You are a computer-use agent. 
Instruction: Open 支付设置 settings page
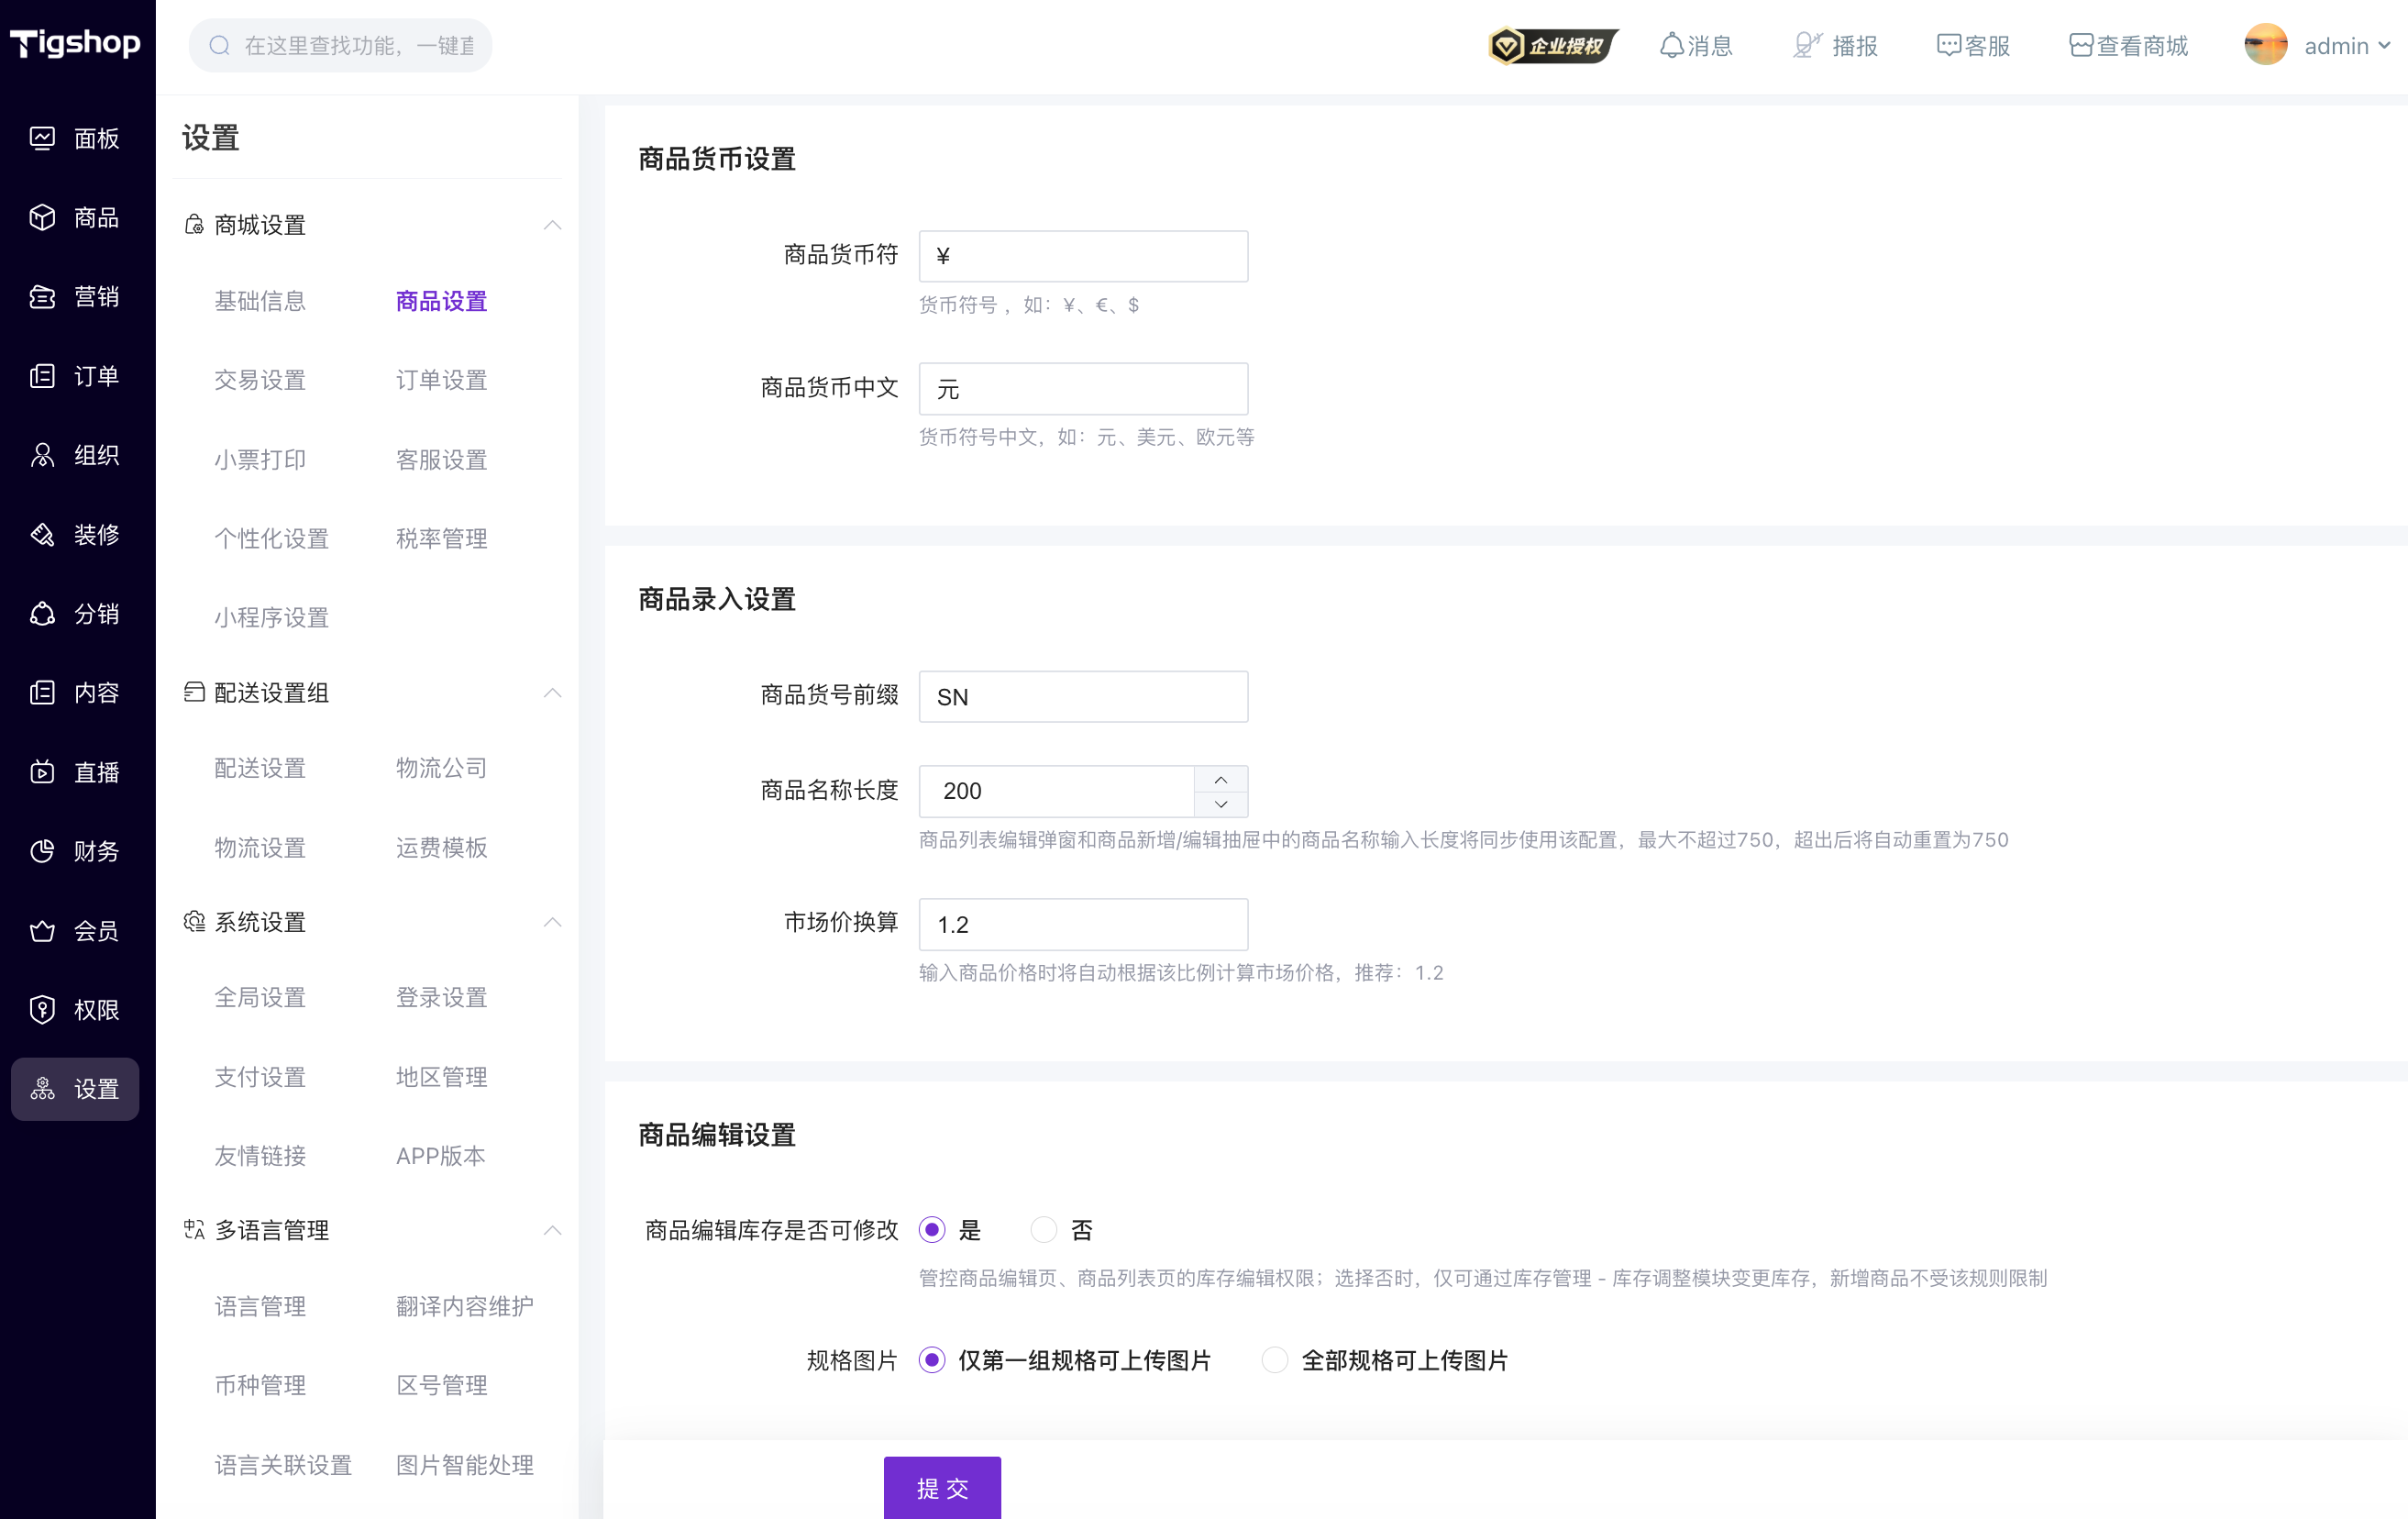260,1076
